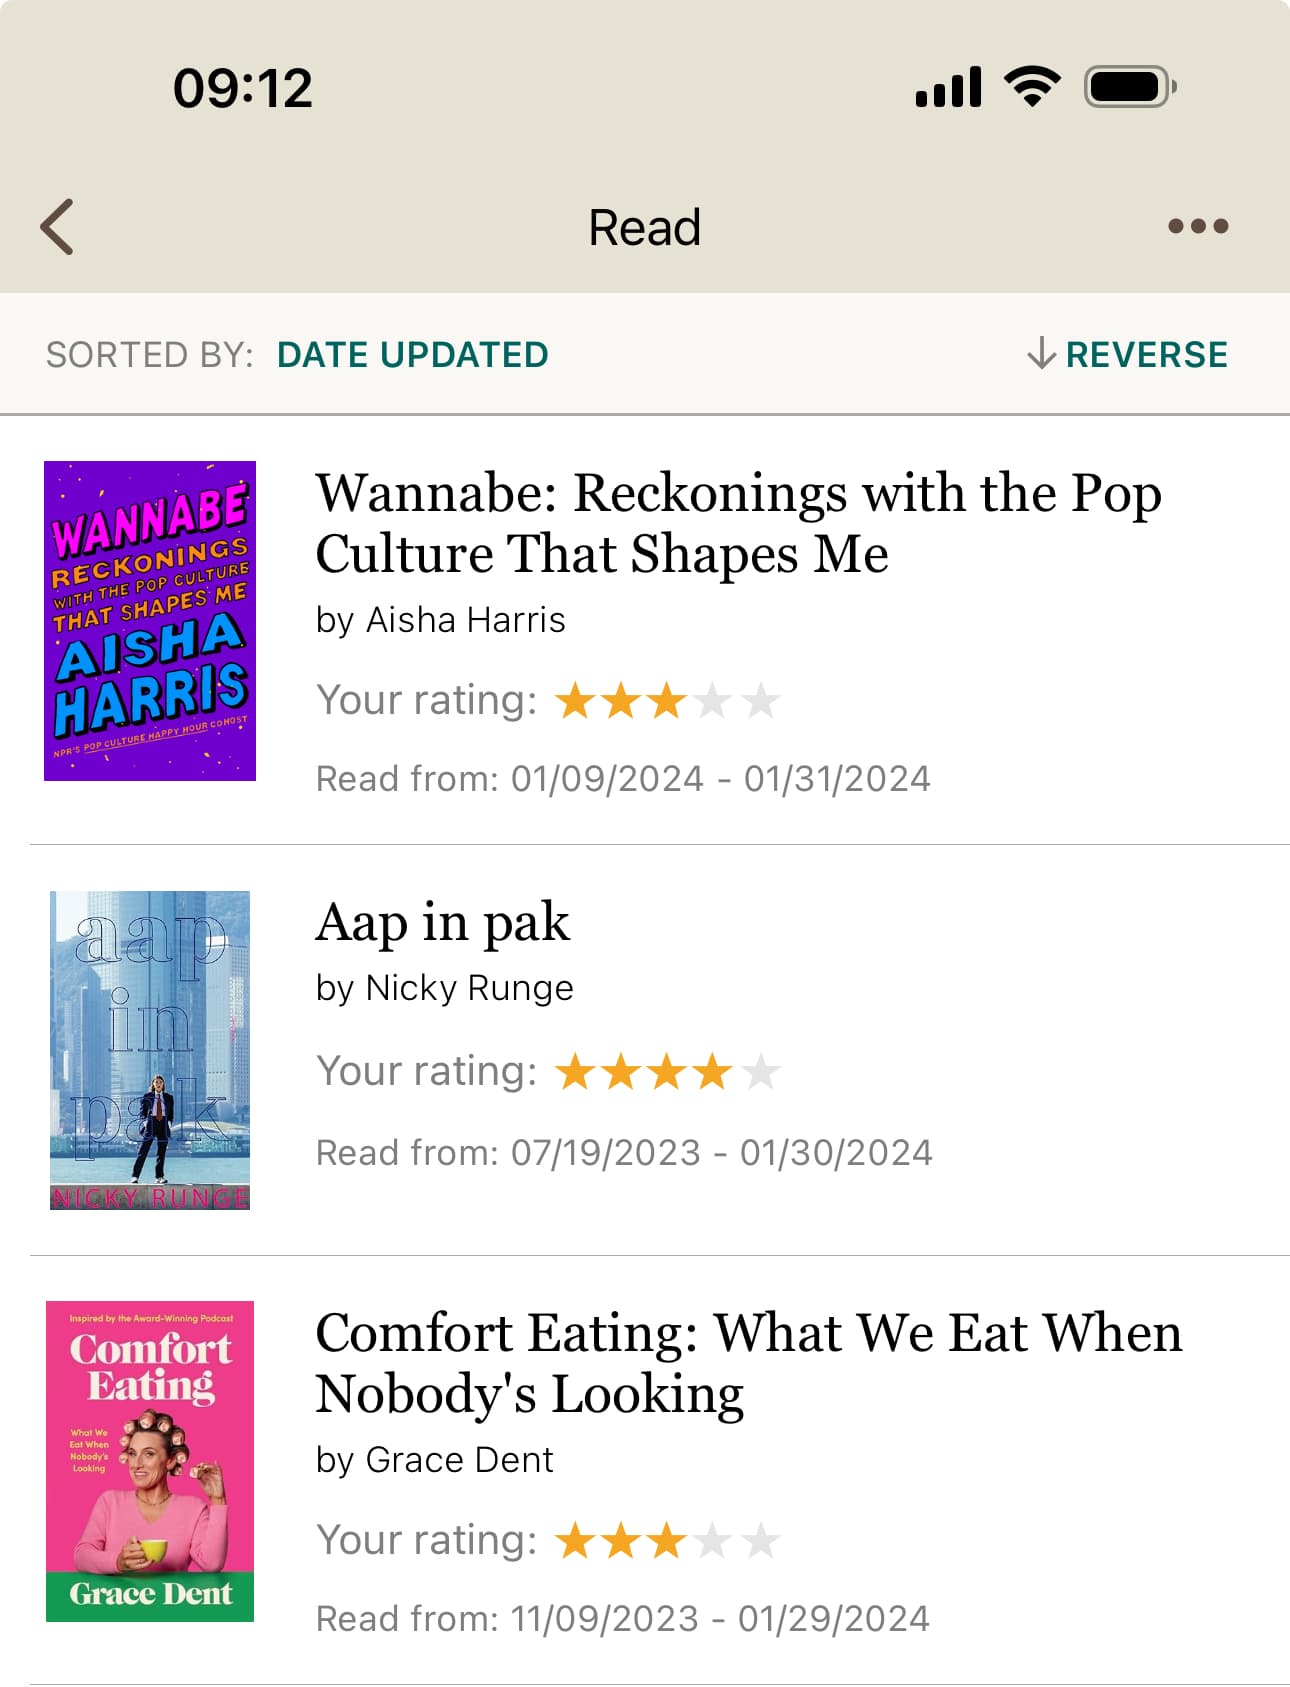
Task: Tap the cellular signal bars icon
Action: 948,87
